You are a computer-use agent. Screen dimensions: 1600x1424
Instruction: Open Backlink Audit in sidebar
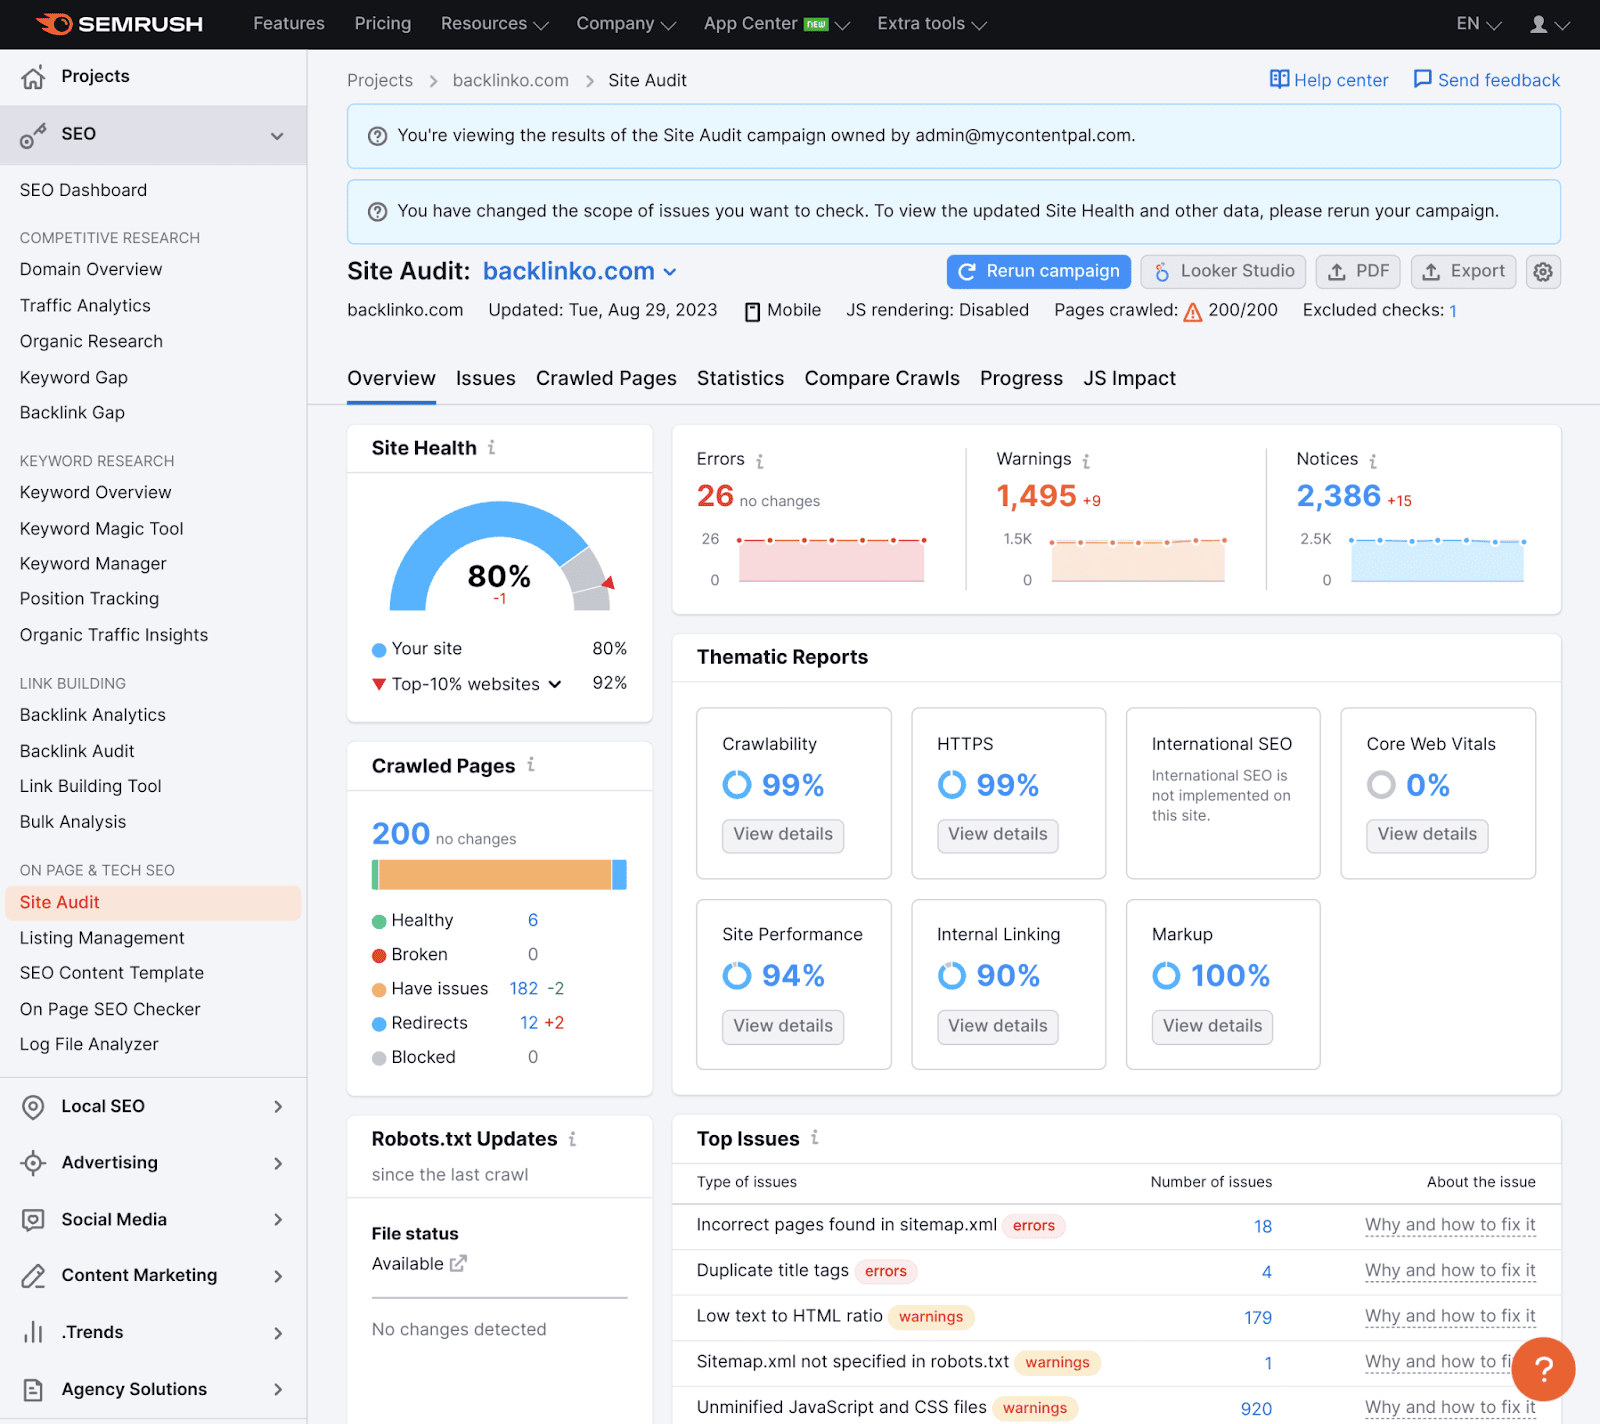[x=77, y=751]
